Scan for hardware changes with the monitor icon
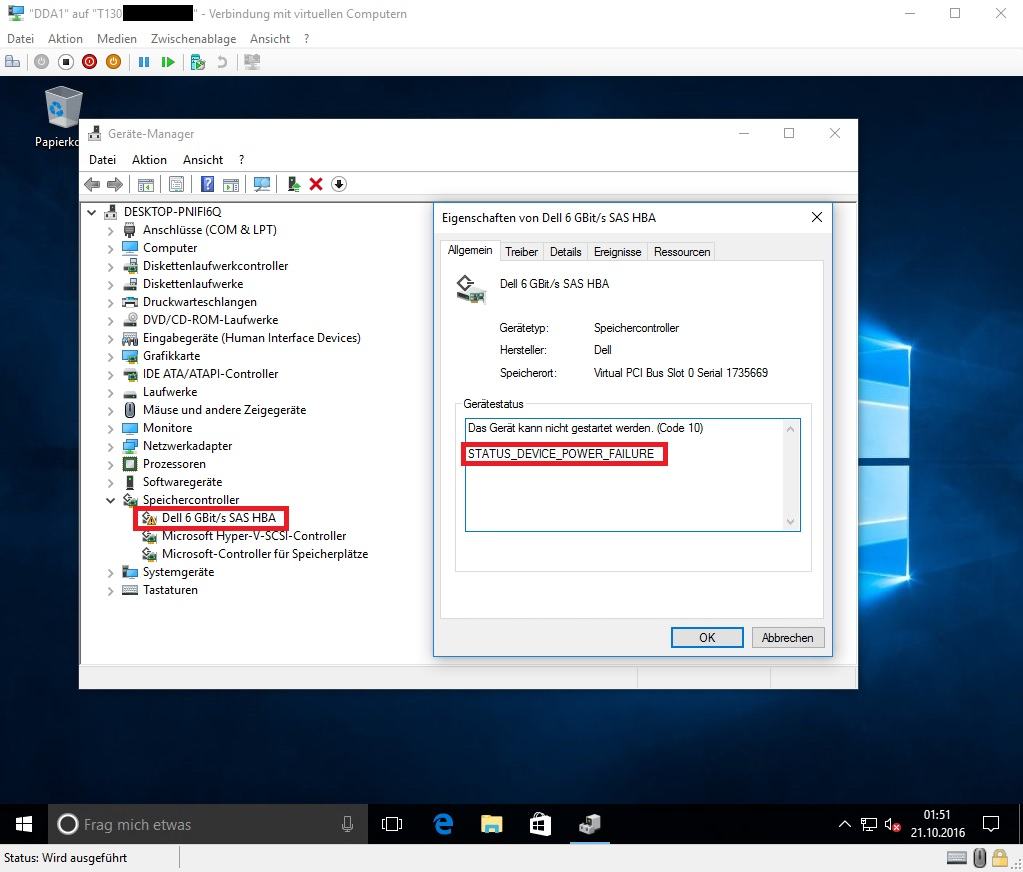The width and height of the screenshot is (1023, 872). coord(262,185)
